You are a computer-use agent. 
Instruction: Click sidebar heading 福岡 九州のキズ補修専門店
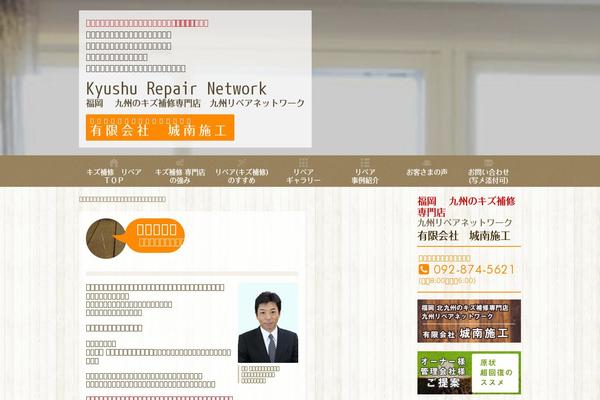coord(466,207)
